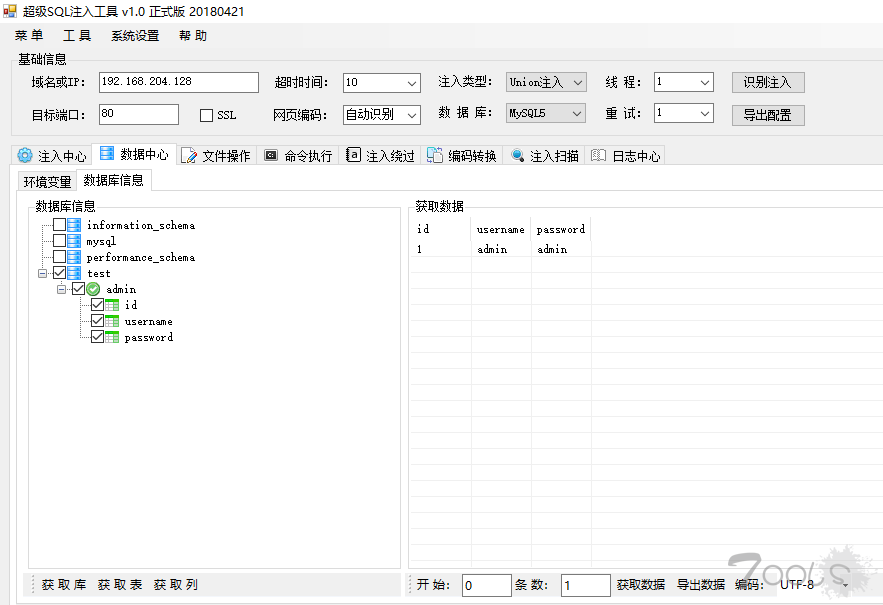The height and width of the screenshot is (605, 883).
Task: Click the 条数 row count input field
Action: point(586,585)
